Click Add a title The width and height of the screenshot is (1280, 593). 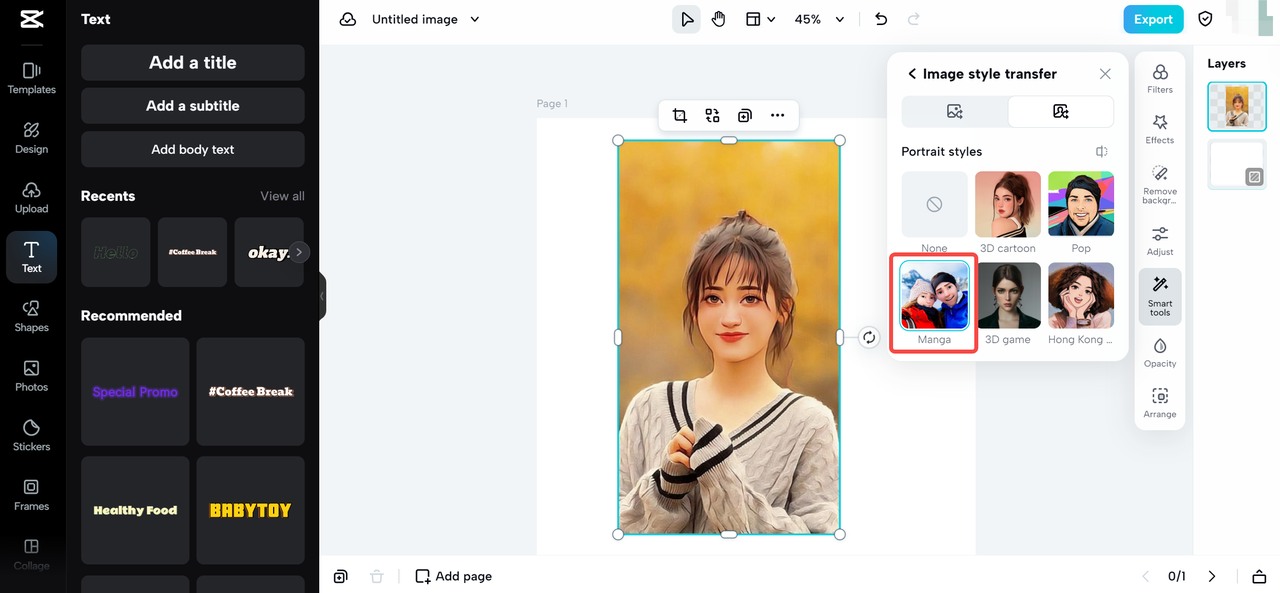(193, 62)
